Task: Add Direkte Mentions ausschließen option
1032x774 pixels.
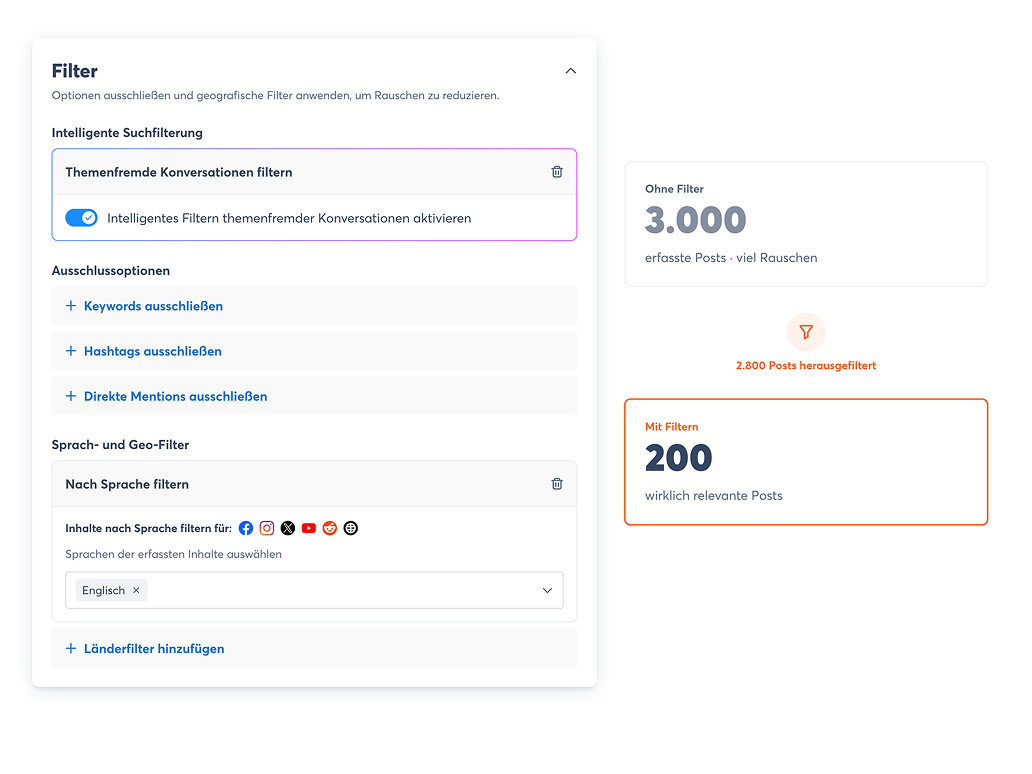Action: [315, 396]
